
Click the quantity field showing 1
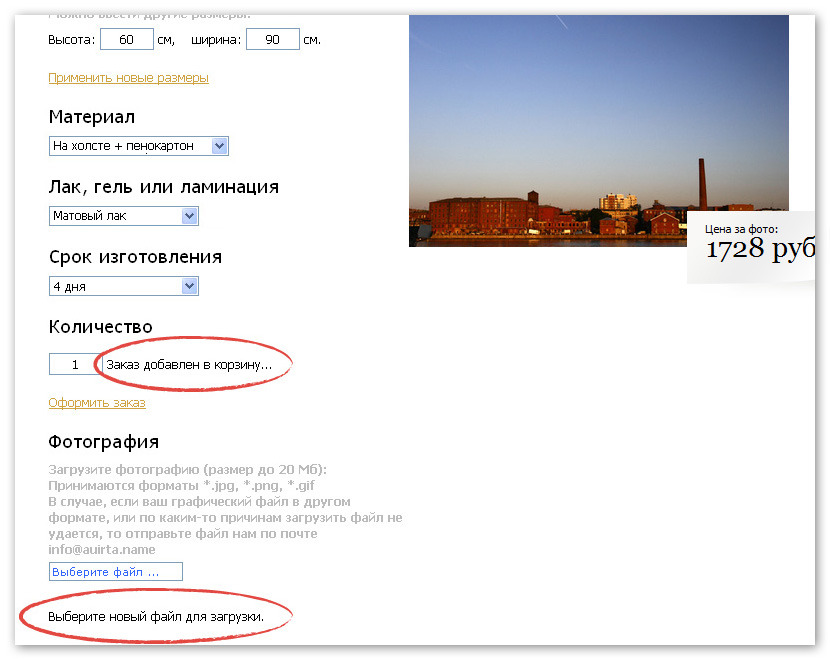click(75, 364)
